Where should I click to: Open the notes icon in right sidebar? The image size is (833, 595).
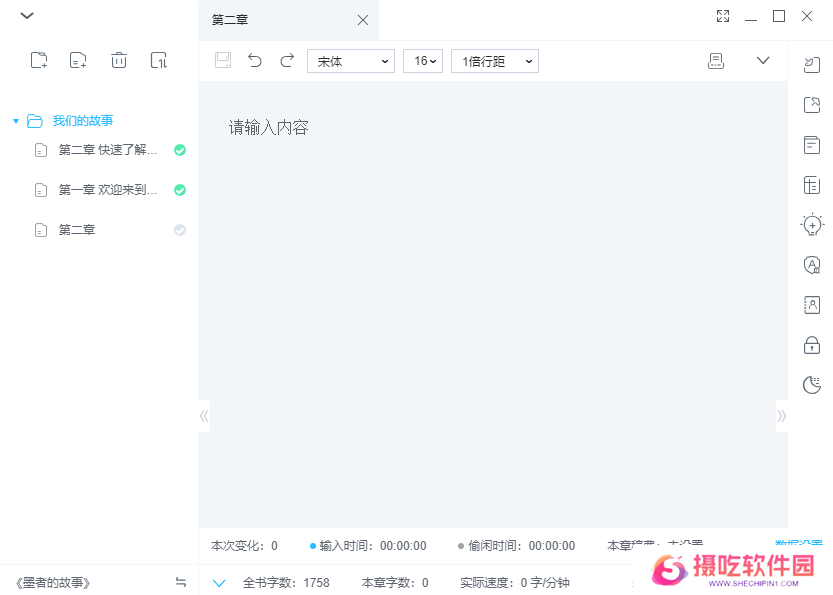click(812, 144)
